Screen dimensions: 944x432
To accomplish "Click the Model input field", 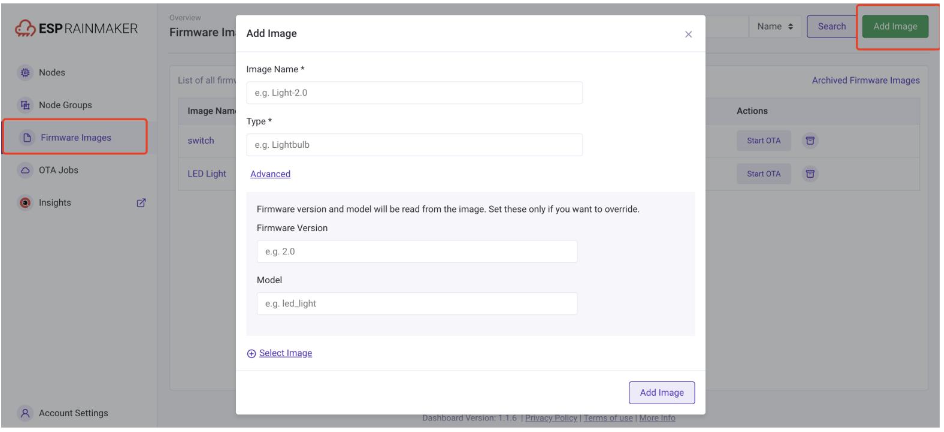I will pyautogui.click(x=417, y=304).
